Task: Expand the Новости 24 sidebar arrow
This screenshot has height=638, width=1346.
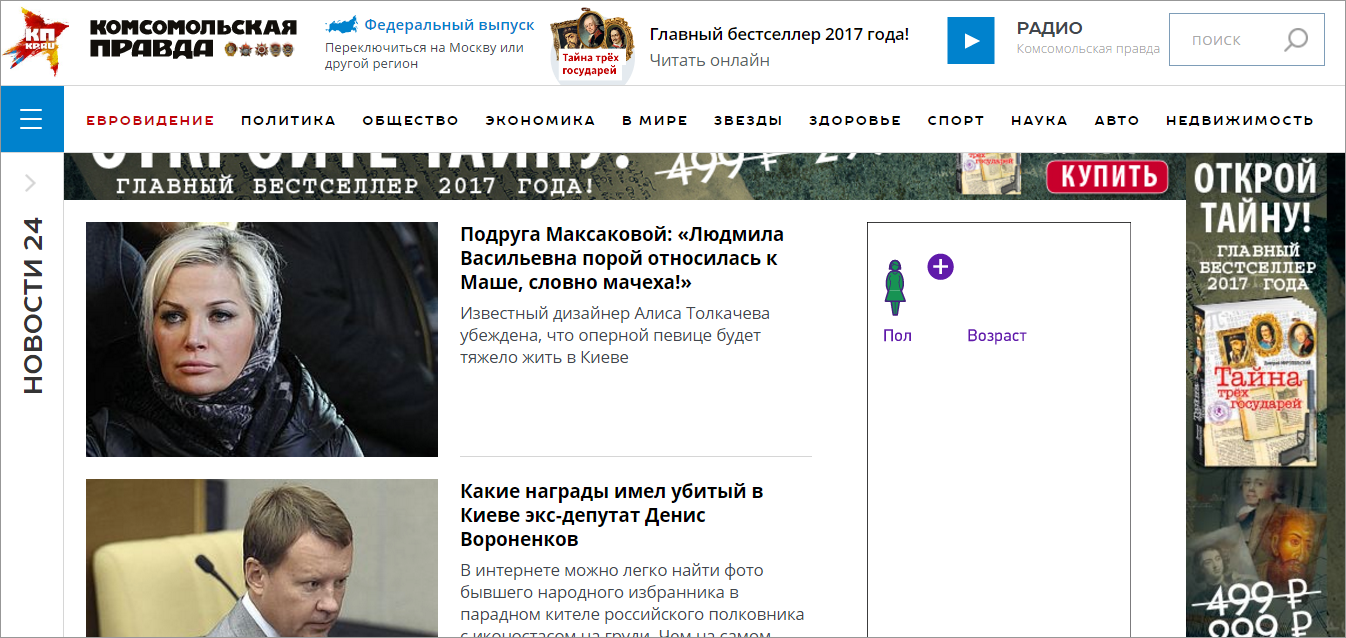Action: pos(30,183)
